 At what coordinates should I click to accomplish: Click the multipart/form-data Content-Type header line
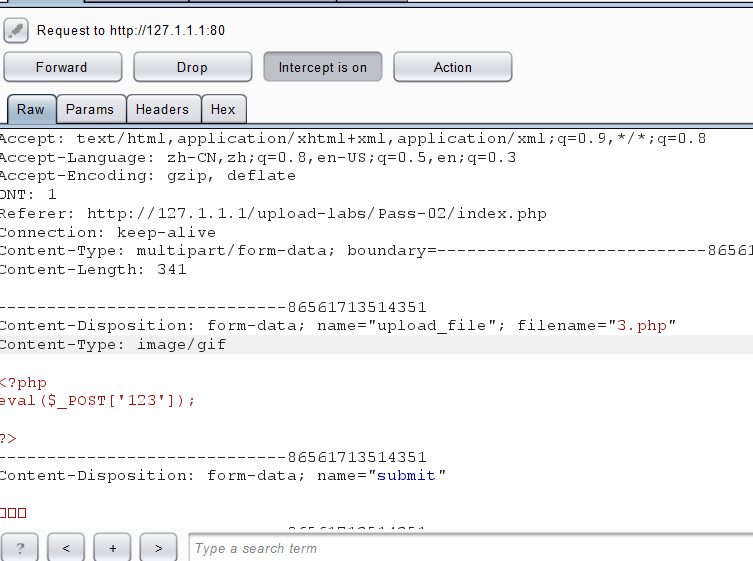[x=376, y=251]
